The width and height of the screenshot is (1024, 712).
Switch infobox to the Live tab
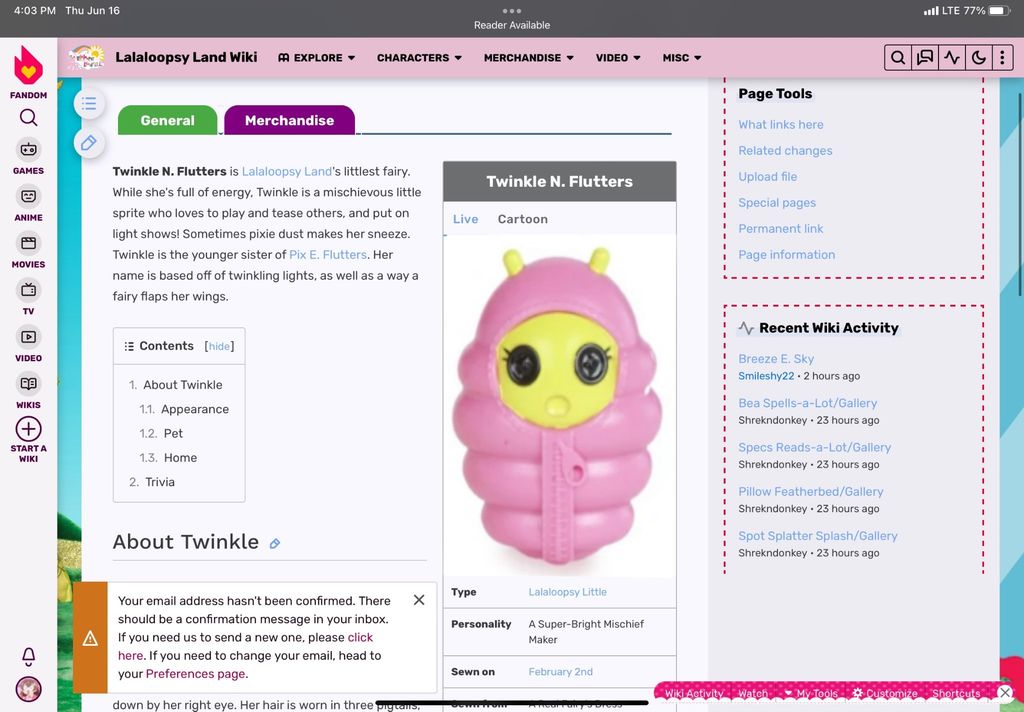466,219
